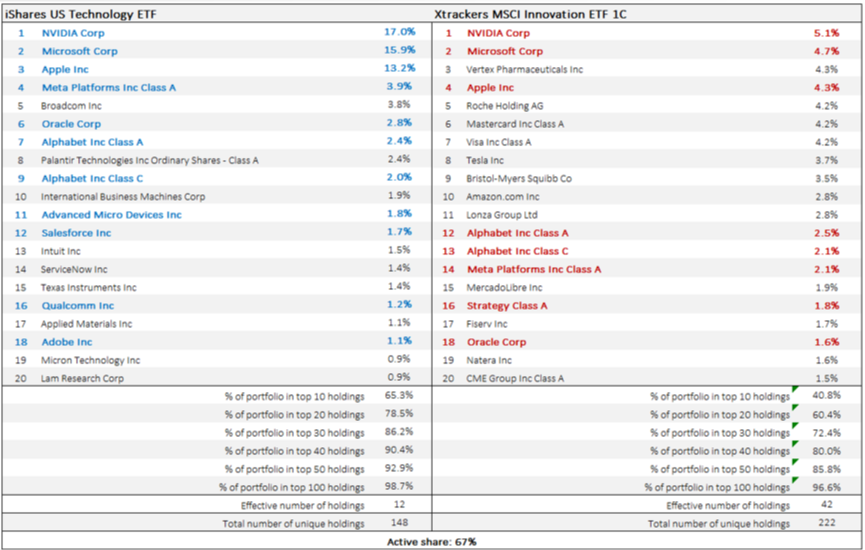The width and height of the screenshot is (865, 550).
Task: Select the 5.1% weight for NVIDIA Corp
Action: point(826,33)
